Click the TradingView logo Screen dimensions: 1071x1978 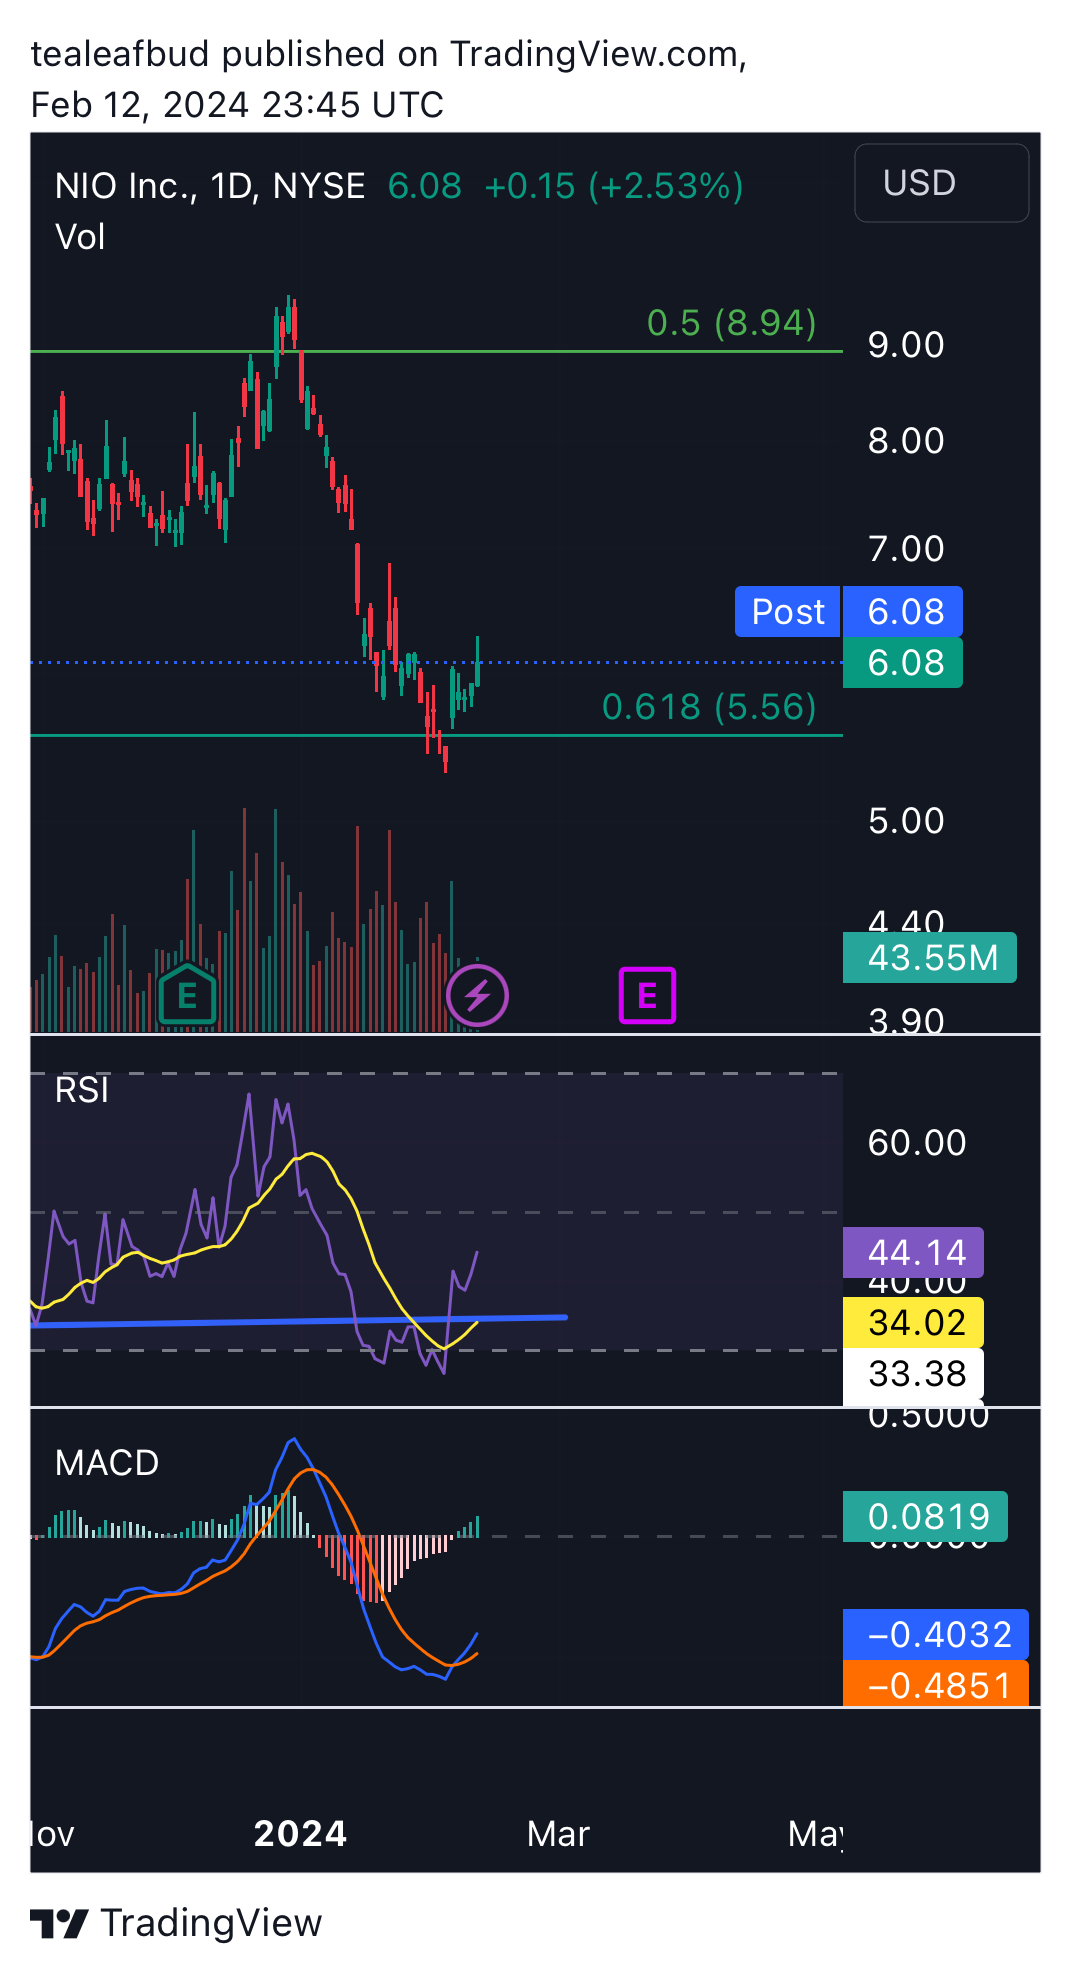(59, 1923)
